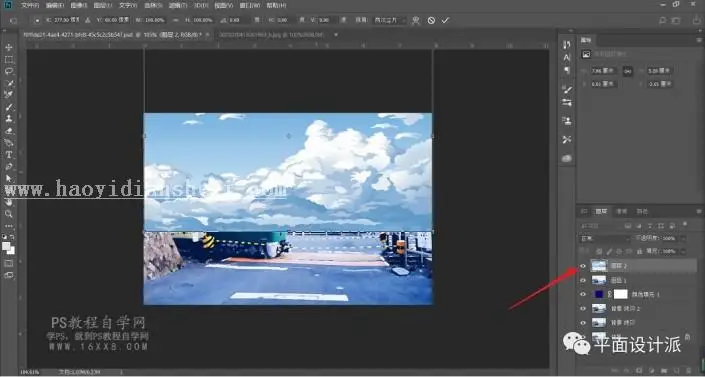This screenshot has width=705, height=377.
Task: Open the Clone Source panel icon in dock
Action: point(567,121)
